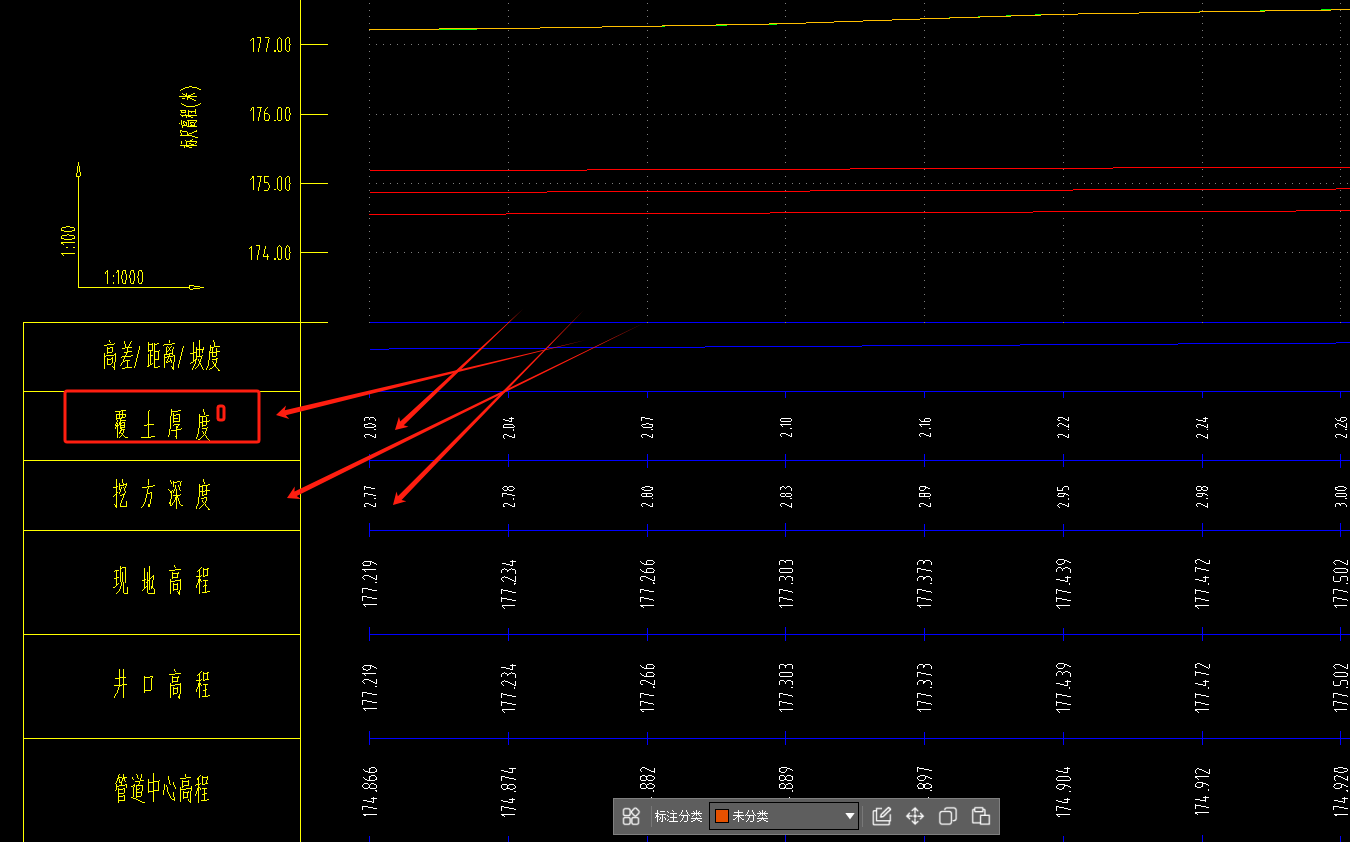Select cover thickness value 2.03
This screenshot has width=1350, height=842.
(x=370, y=427)
